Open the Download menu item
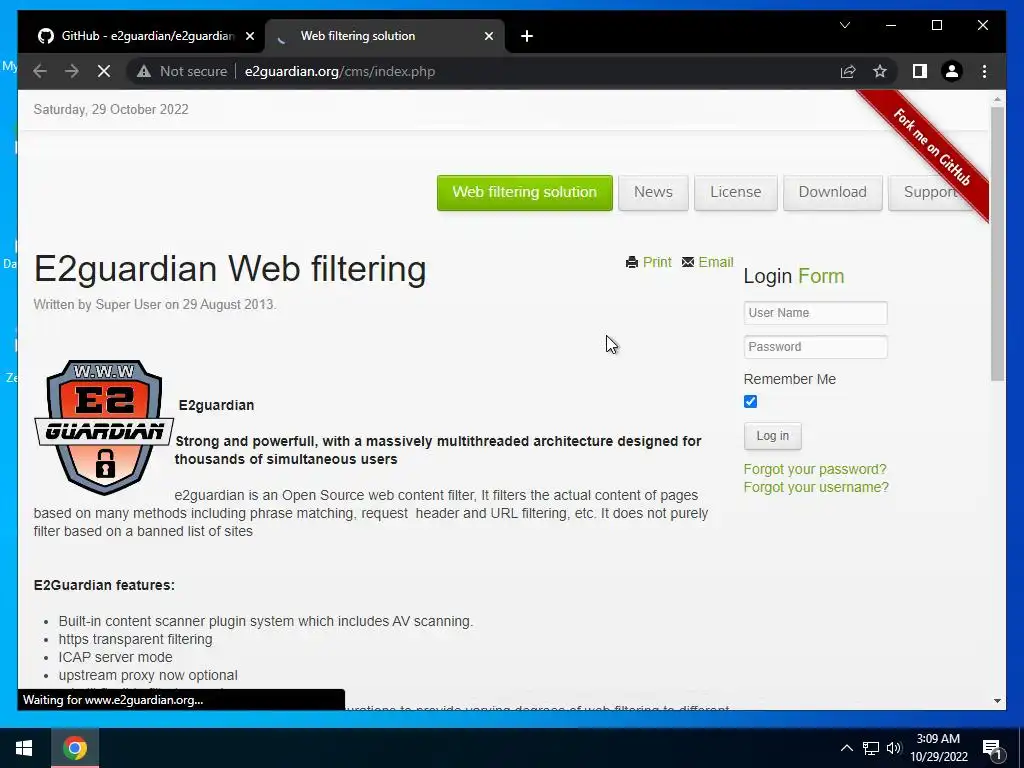Screen dimensions: 1024x768 point(833,193)
